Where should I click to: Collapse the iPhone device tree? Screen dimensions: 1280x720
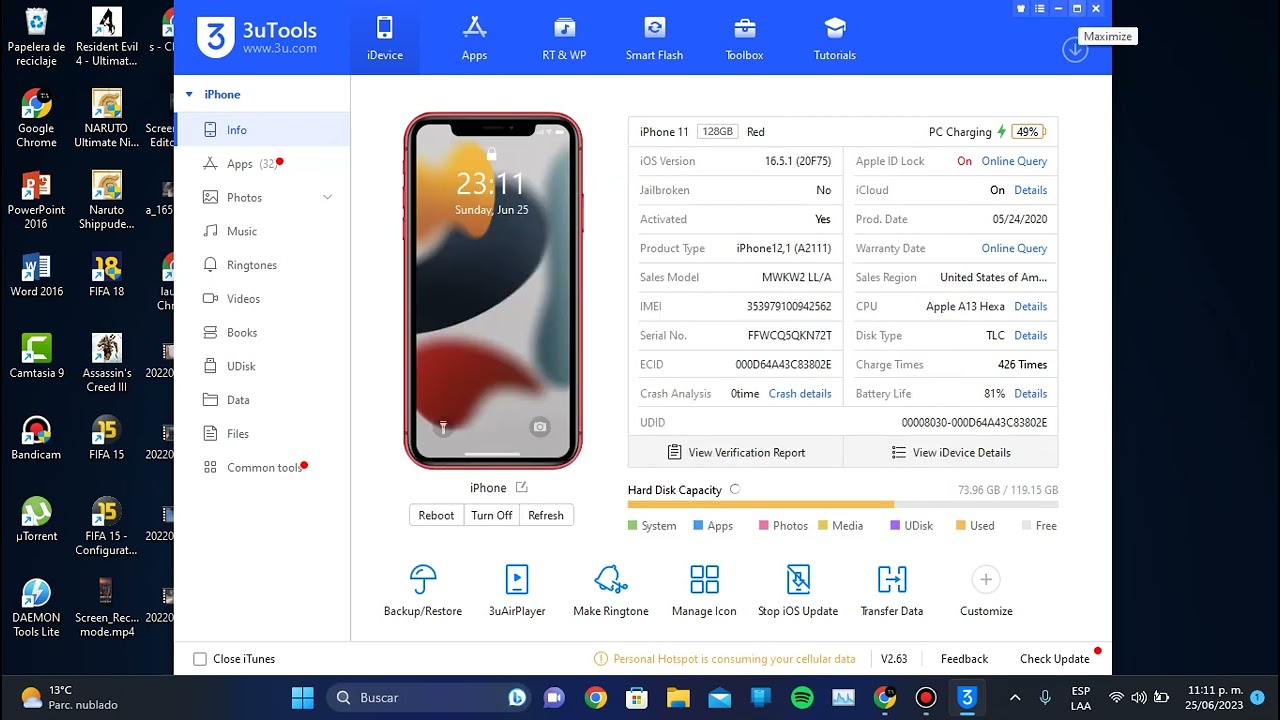[189, 95]
